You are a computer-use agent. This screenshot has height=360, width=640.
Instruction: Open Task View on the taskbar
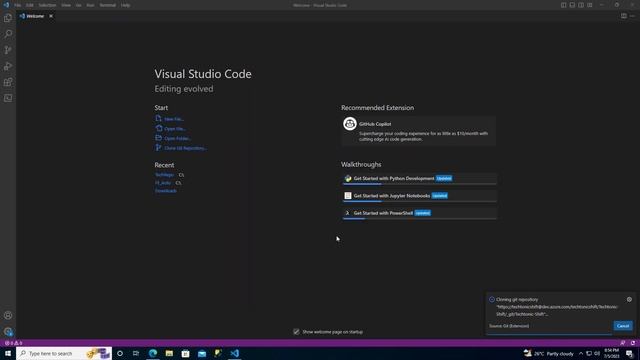(x=136, y=353)
